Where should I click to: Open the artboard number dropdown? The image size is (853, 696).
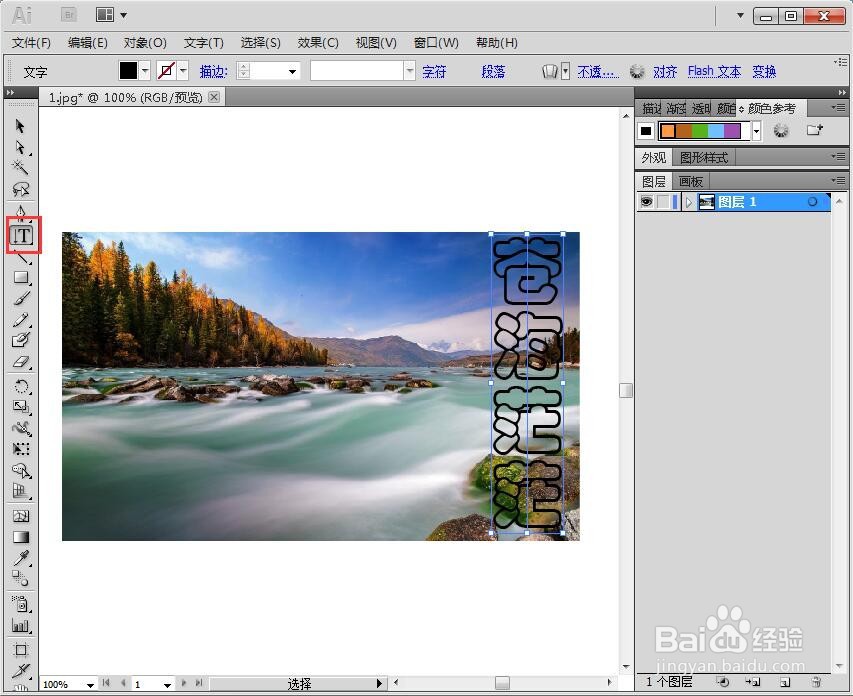167,685
